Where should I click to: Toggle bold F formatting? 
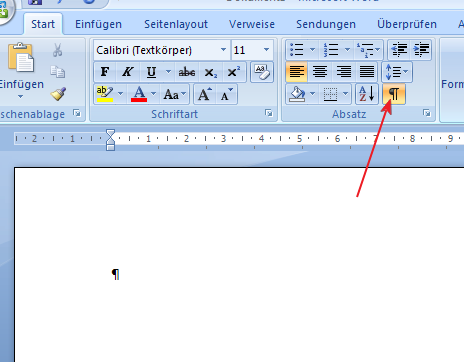coord(105,72)
